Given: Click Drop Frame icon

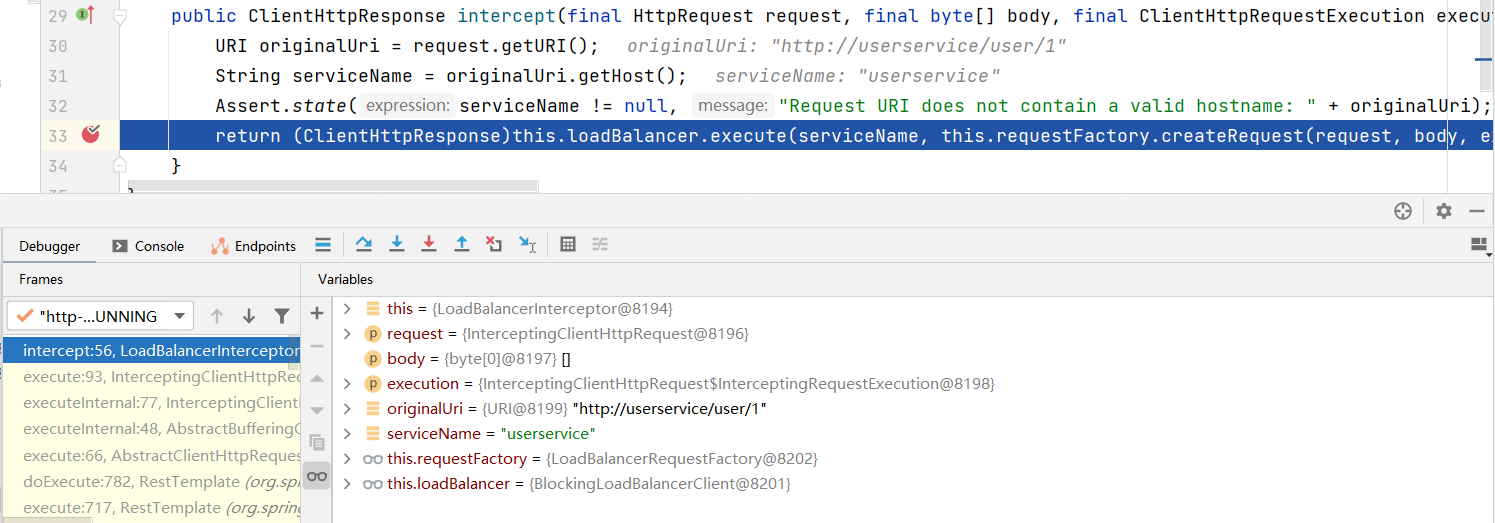Looking at the screenshot, I should (494, 244).
